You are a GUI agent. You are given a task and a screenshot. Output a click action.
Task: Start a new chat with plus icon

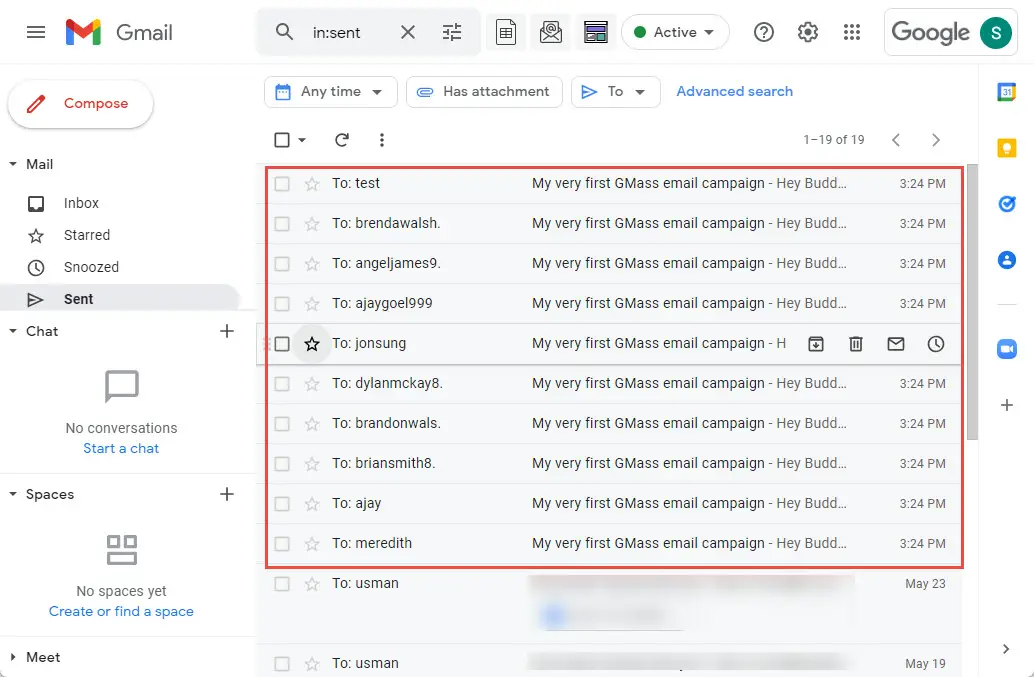tap(227, 331)
